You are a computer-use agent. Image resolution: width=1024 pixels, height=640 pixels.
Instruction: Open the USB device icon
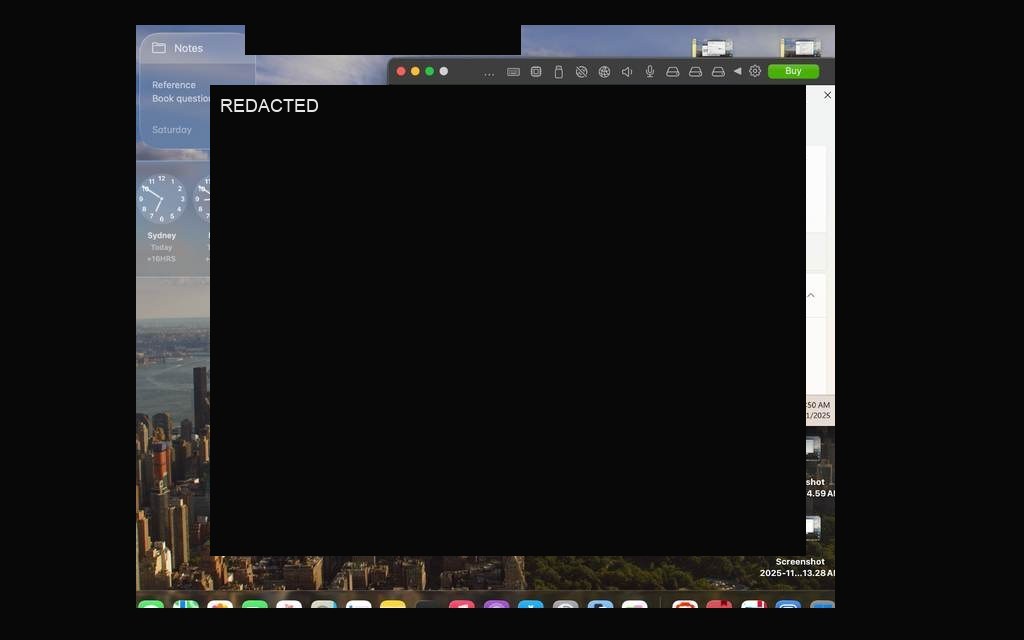point(558,72)
